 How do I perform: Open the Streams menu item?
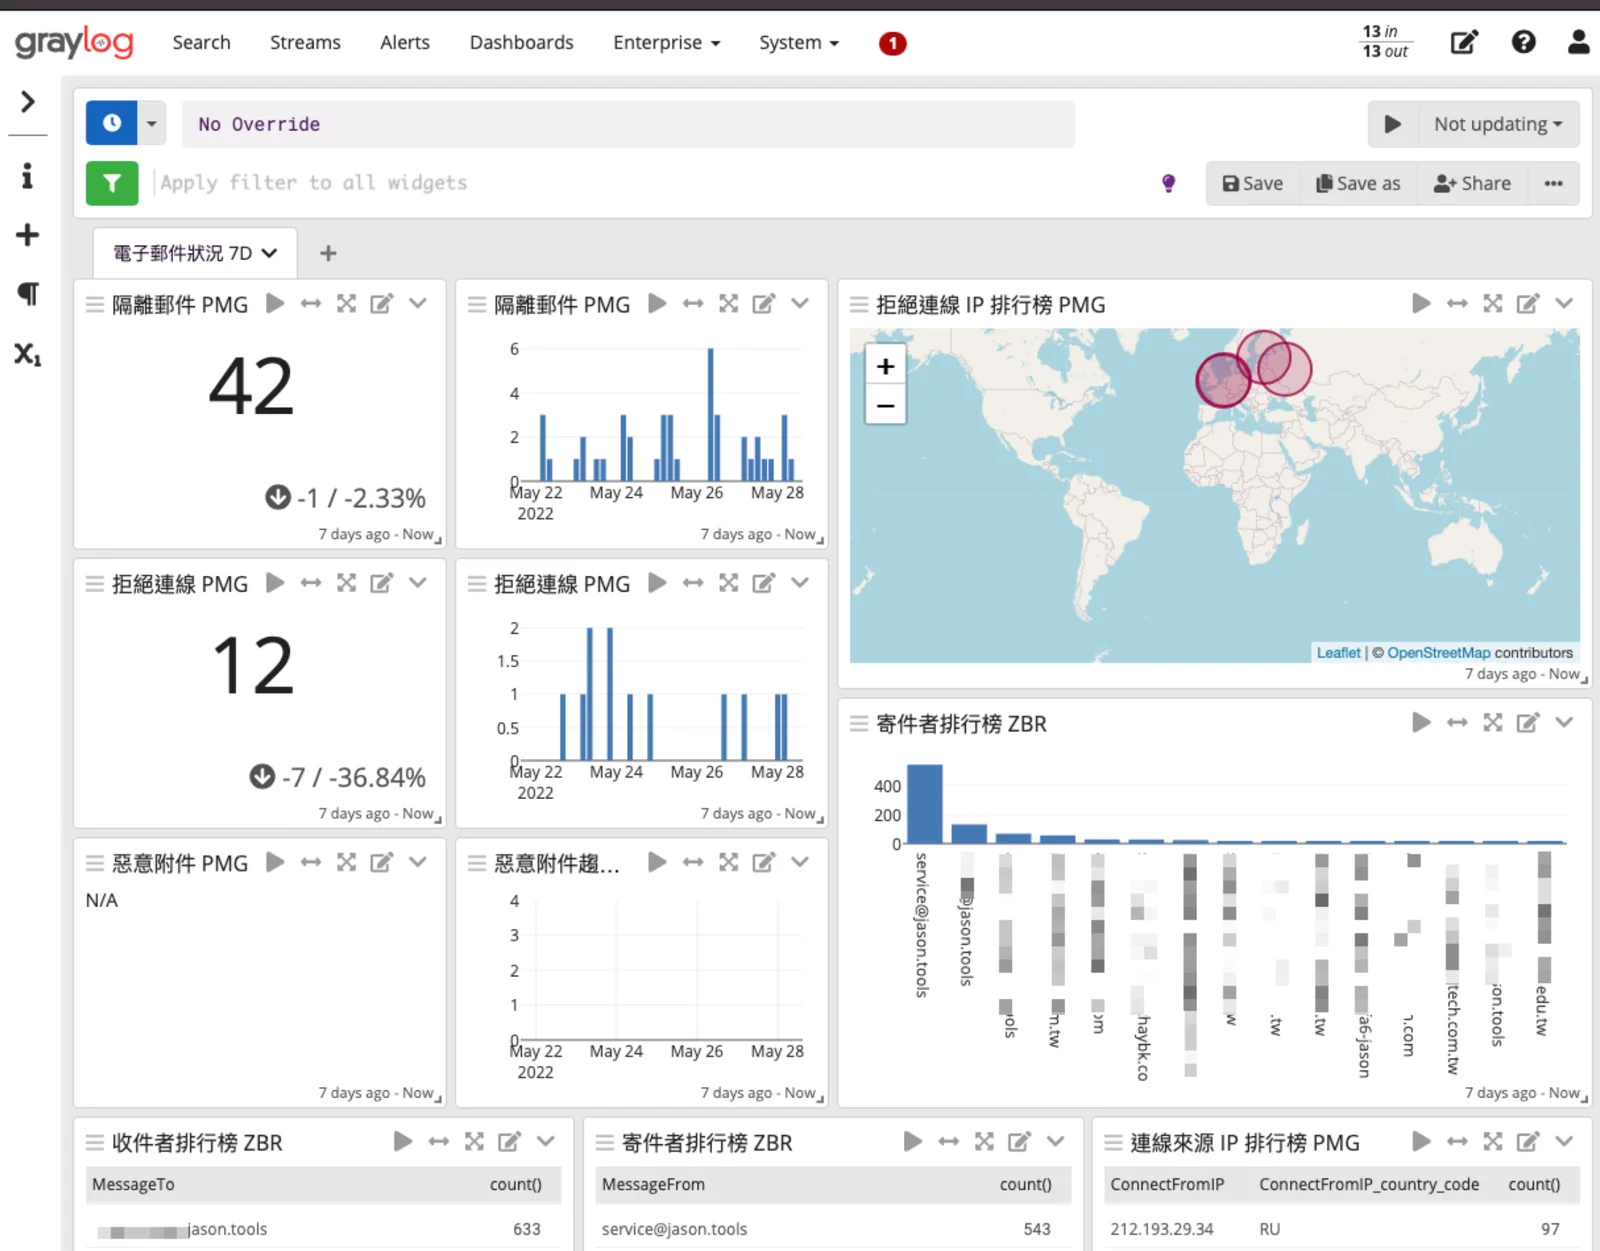305,42
